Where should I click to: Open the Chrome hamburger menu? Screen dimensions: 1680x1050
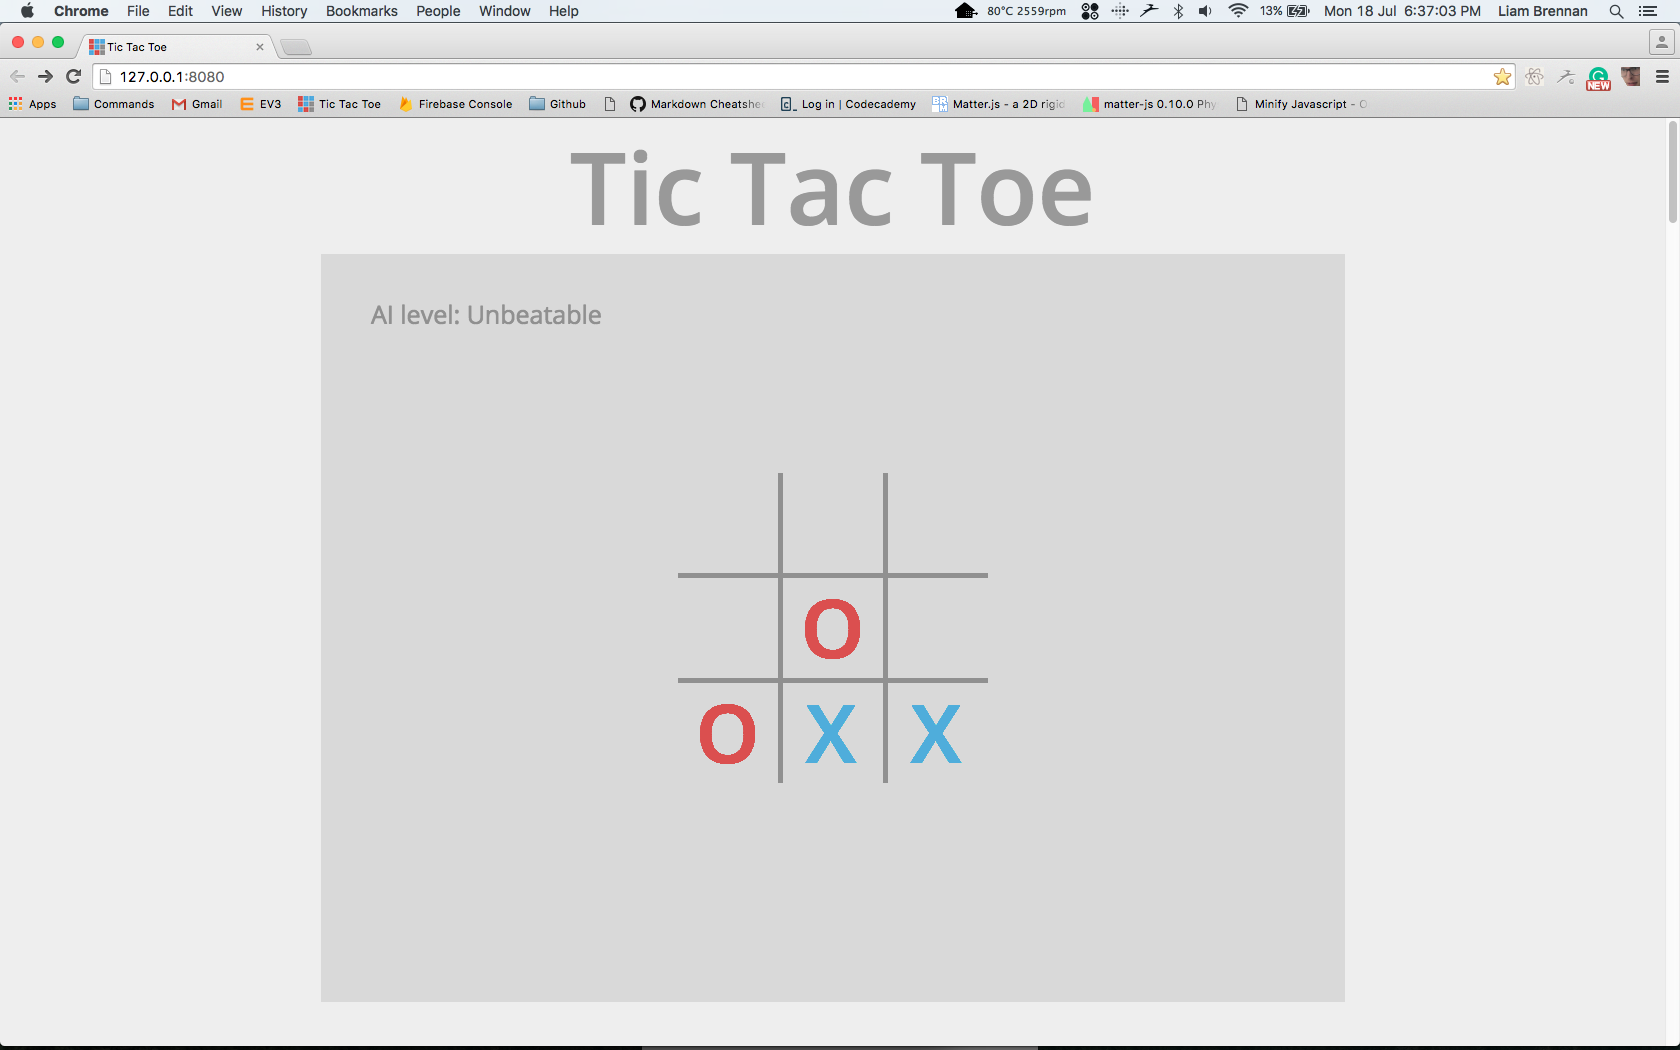1662,77
